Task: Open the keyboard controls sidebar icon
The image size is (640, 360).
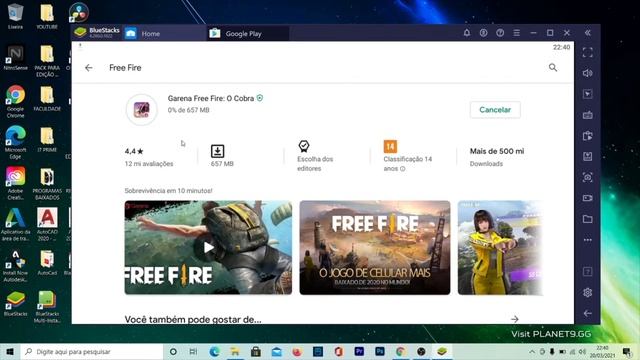Action: (588, 115)
